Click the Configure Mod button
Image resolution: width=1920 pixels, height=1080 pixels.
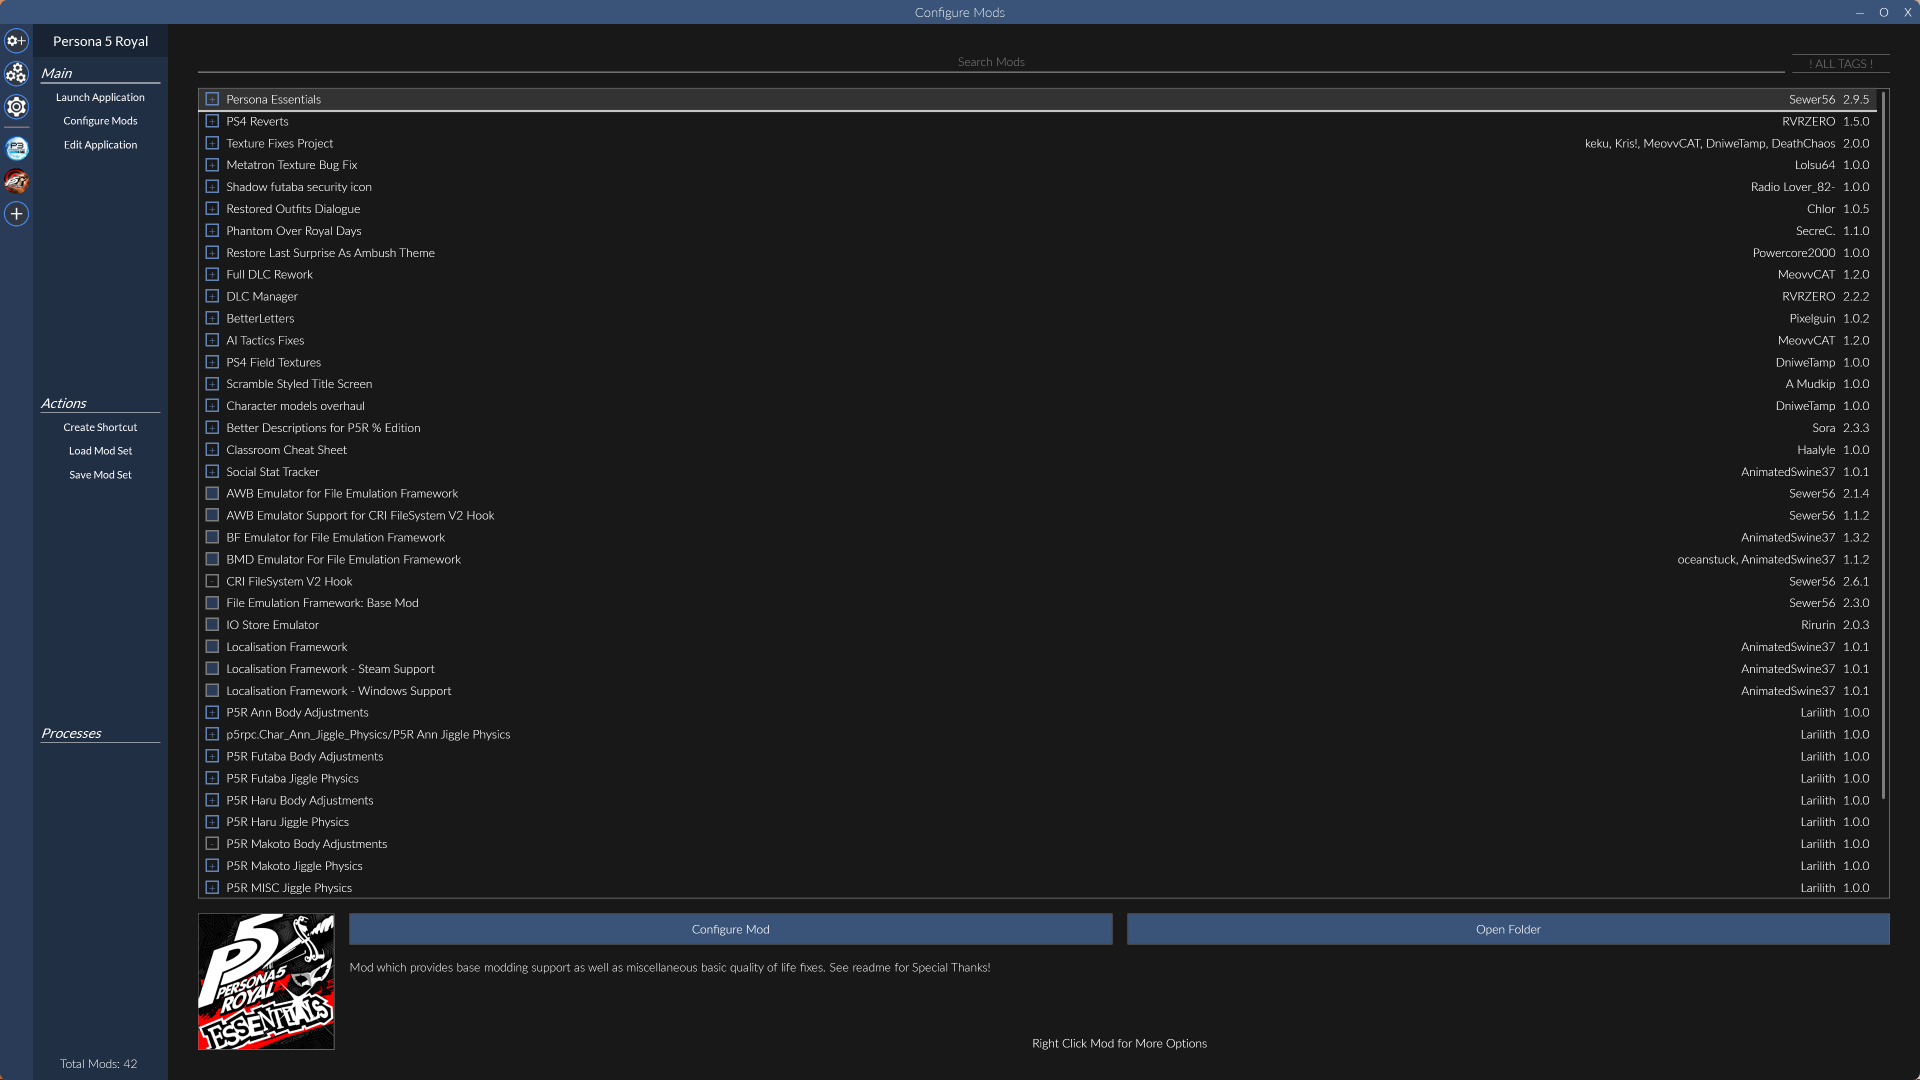730,929
